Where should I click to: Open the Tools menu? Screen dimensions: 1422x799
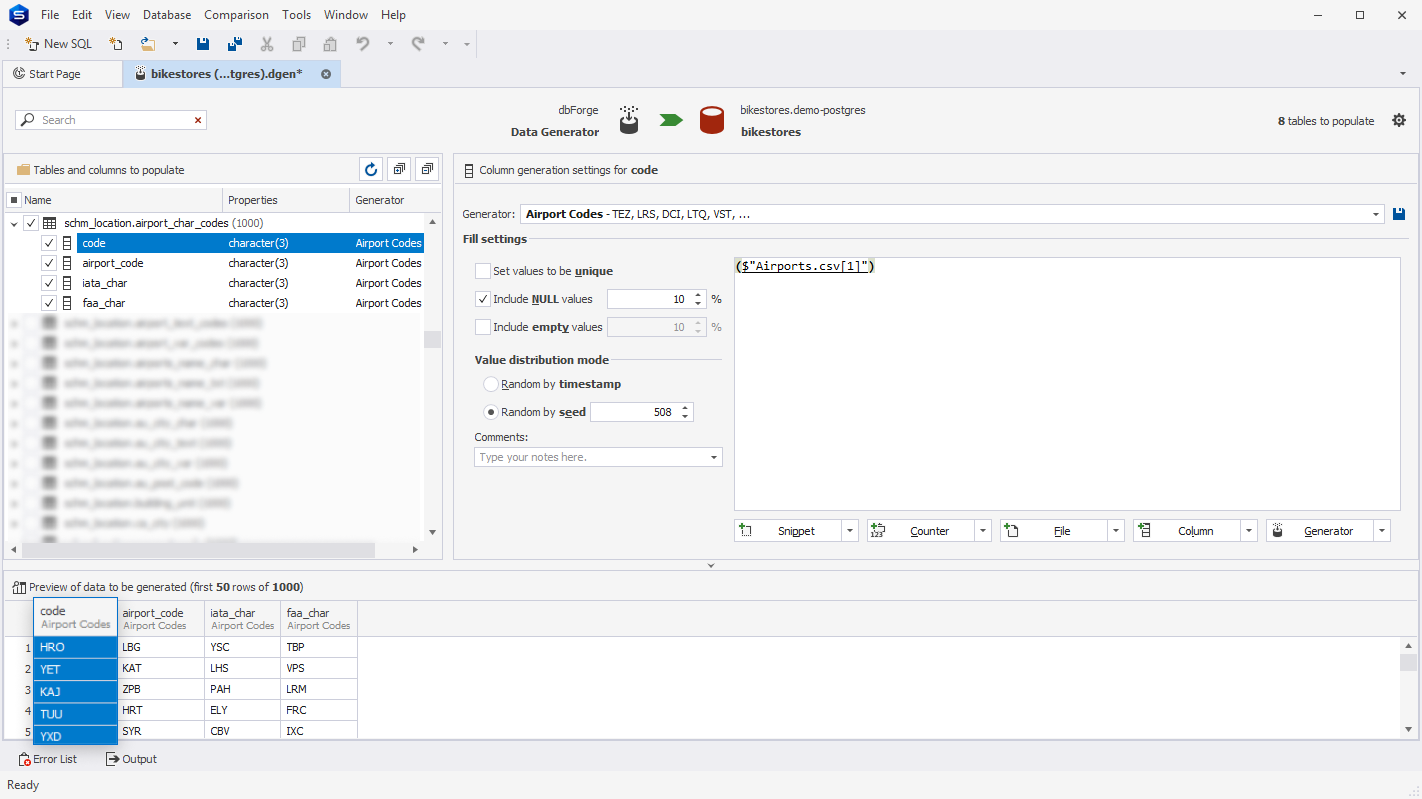tap(296, 15)
